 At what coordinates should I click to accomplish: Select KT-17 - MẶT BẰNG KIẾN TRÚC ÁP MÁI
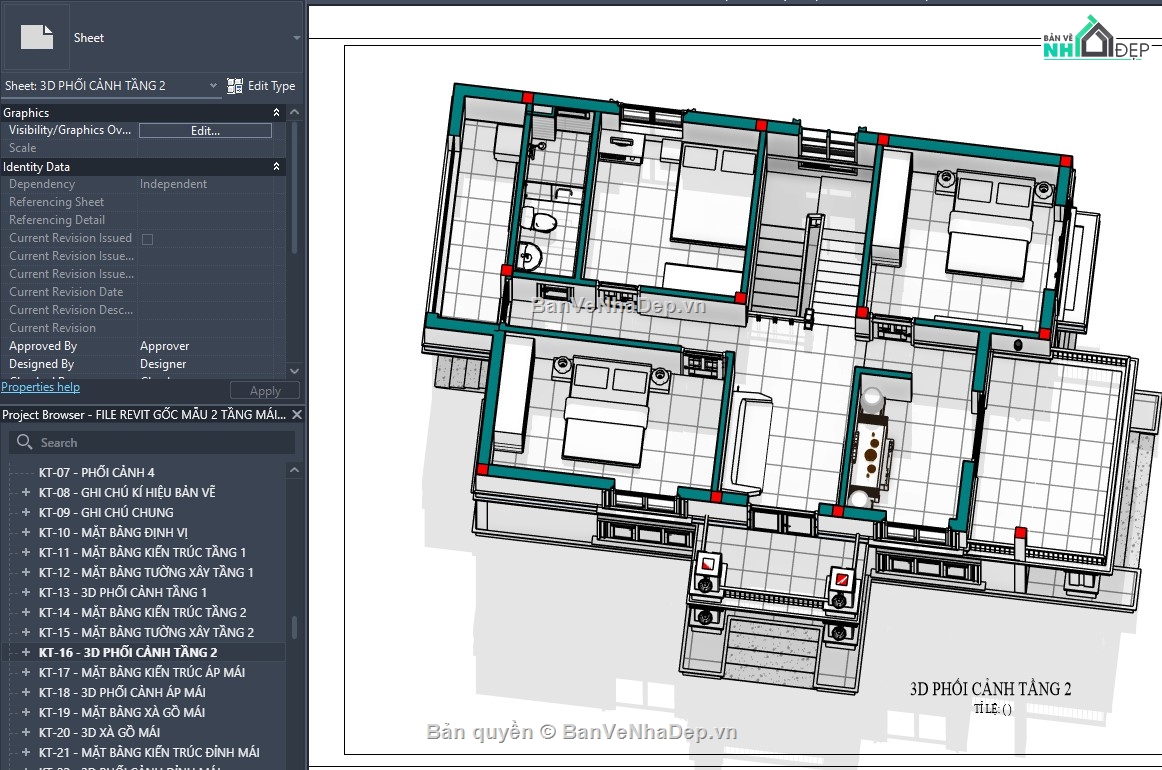point(142,672)
